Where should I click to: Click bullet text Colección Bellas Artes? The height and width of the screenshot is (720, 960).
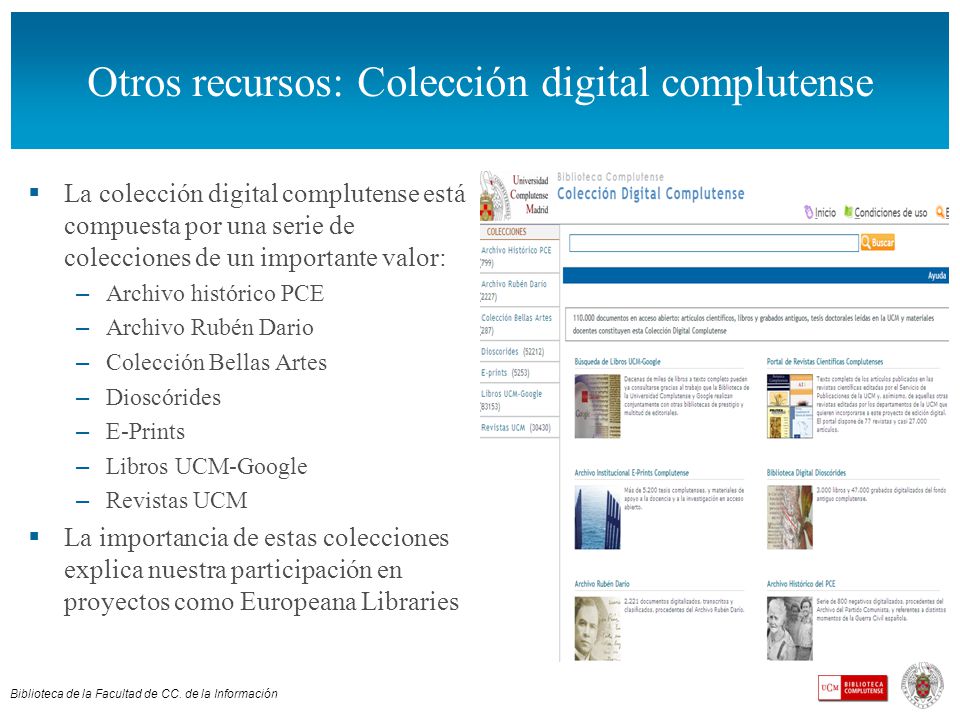click(x=216, y=362)
